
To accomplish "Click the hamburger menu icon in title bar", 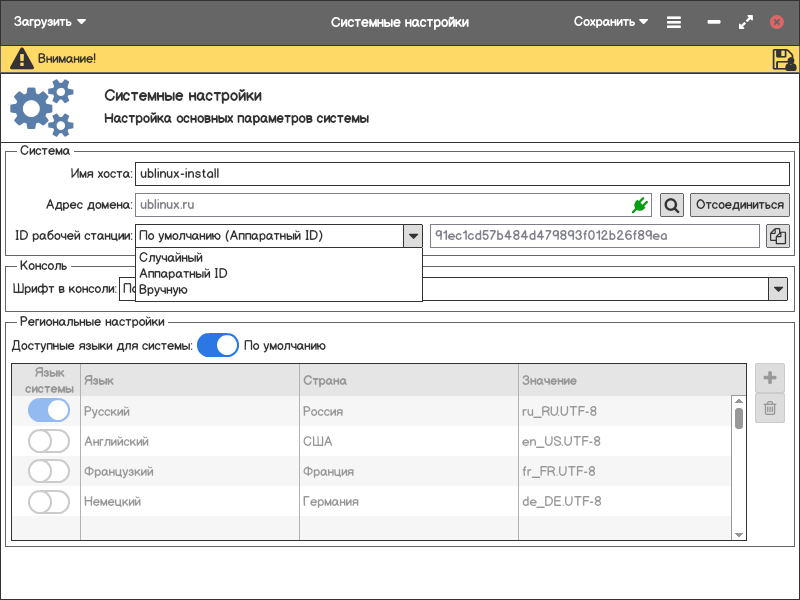I will (674, 22).
